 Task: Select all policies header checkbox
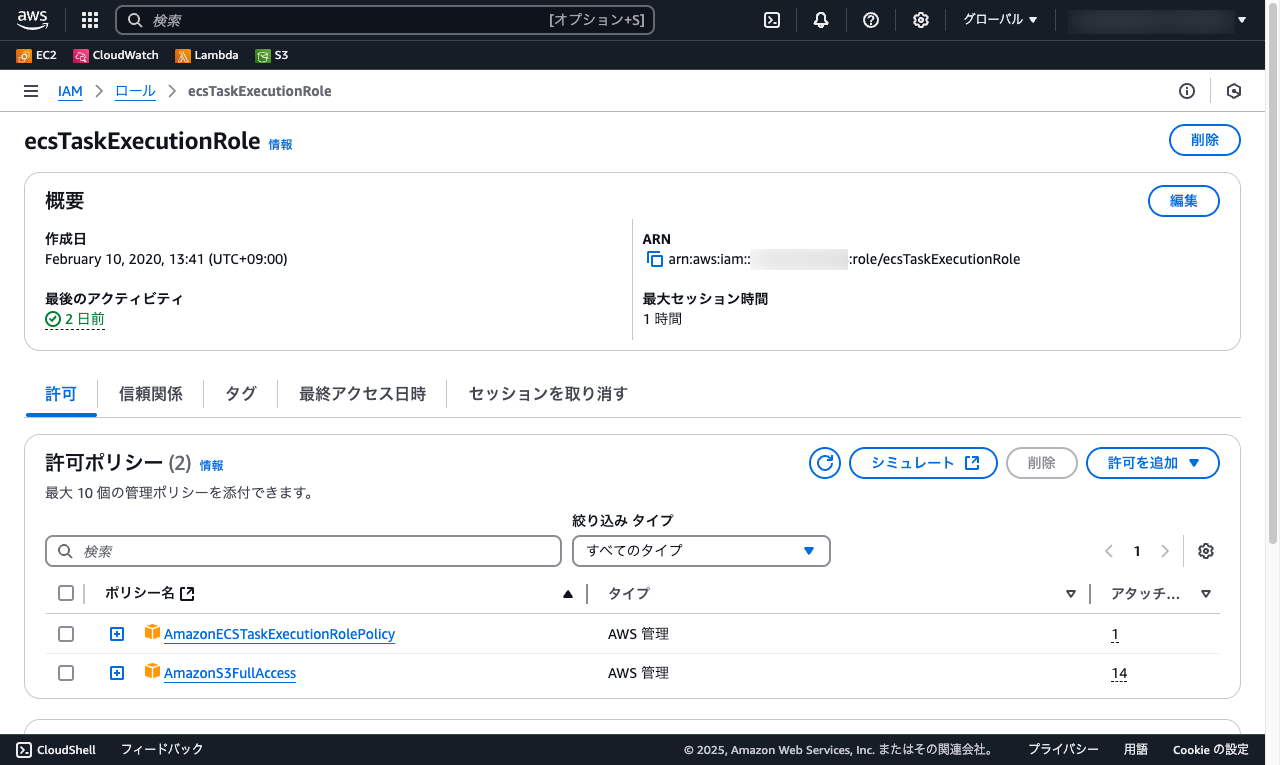pos(66,594)
